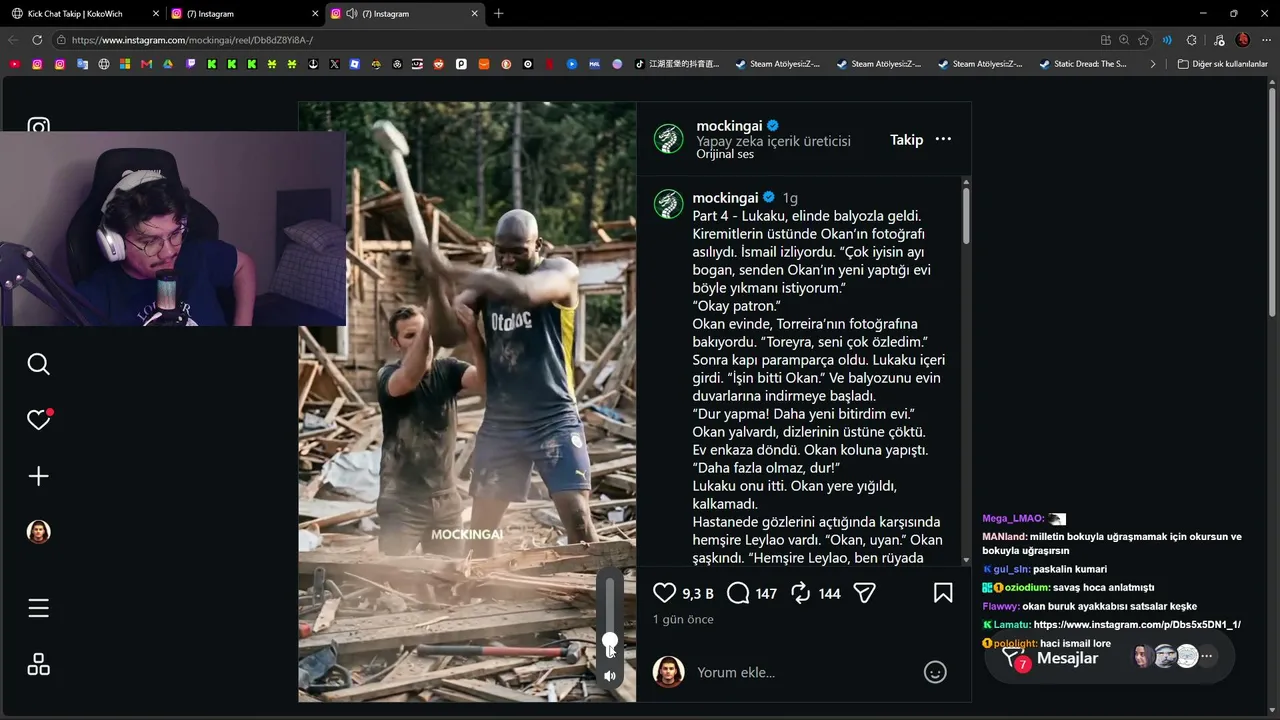Open the mockingai avatar in post header
The image size is (1280, 720).
click(x=669, y=139)
